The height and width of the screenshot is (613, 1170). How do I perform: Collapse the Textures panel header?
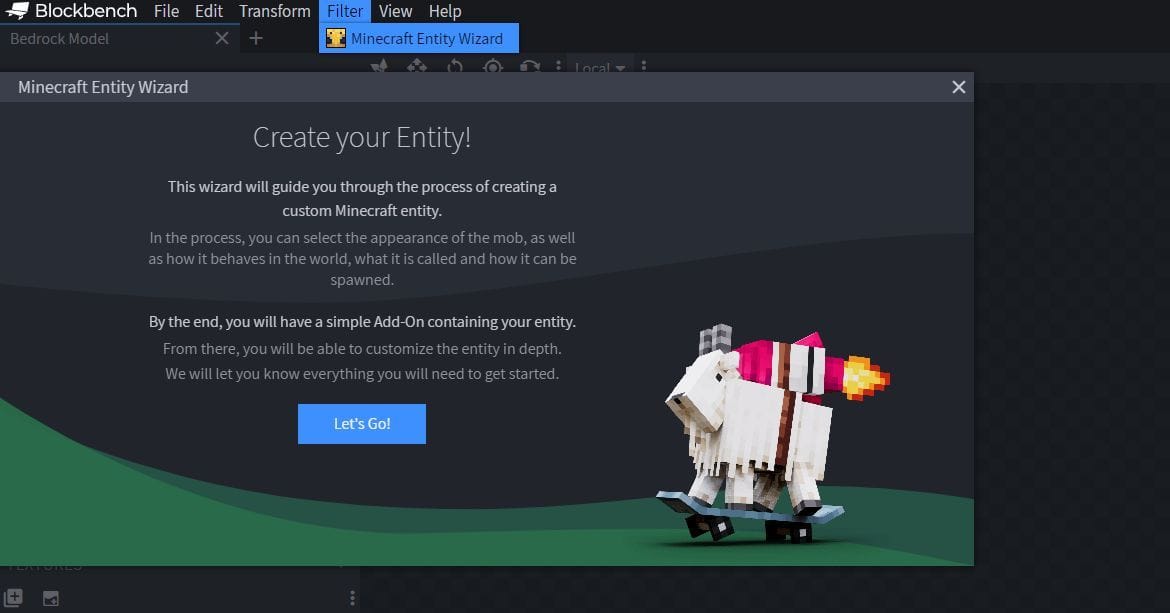[45, 565]
